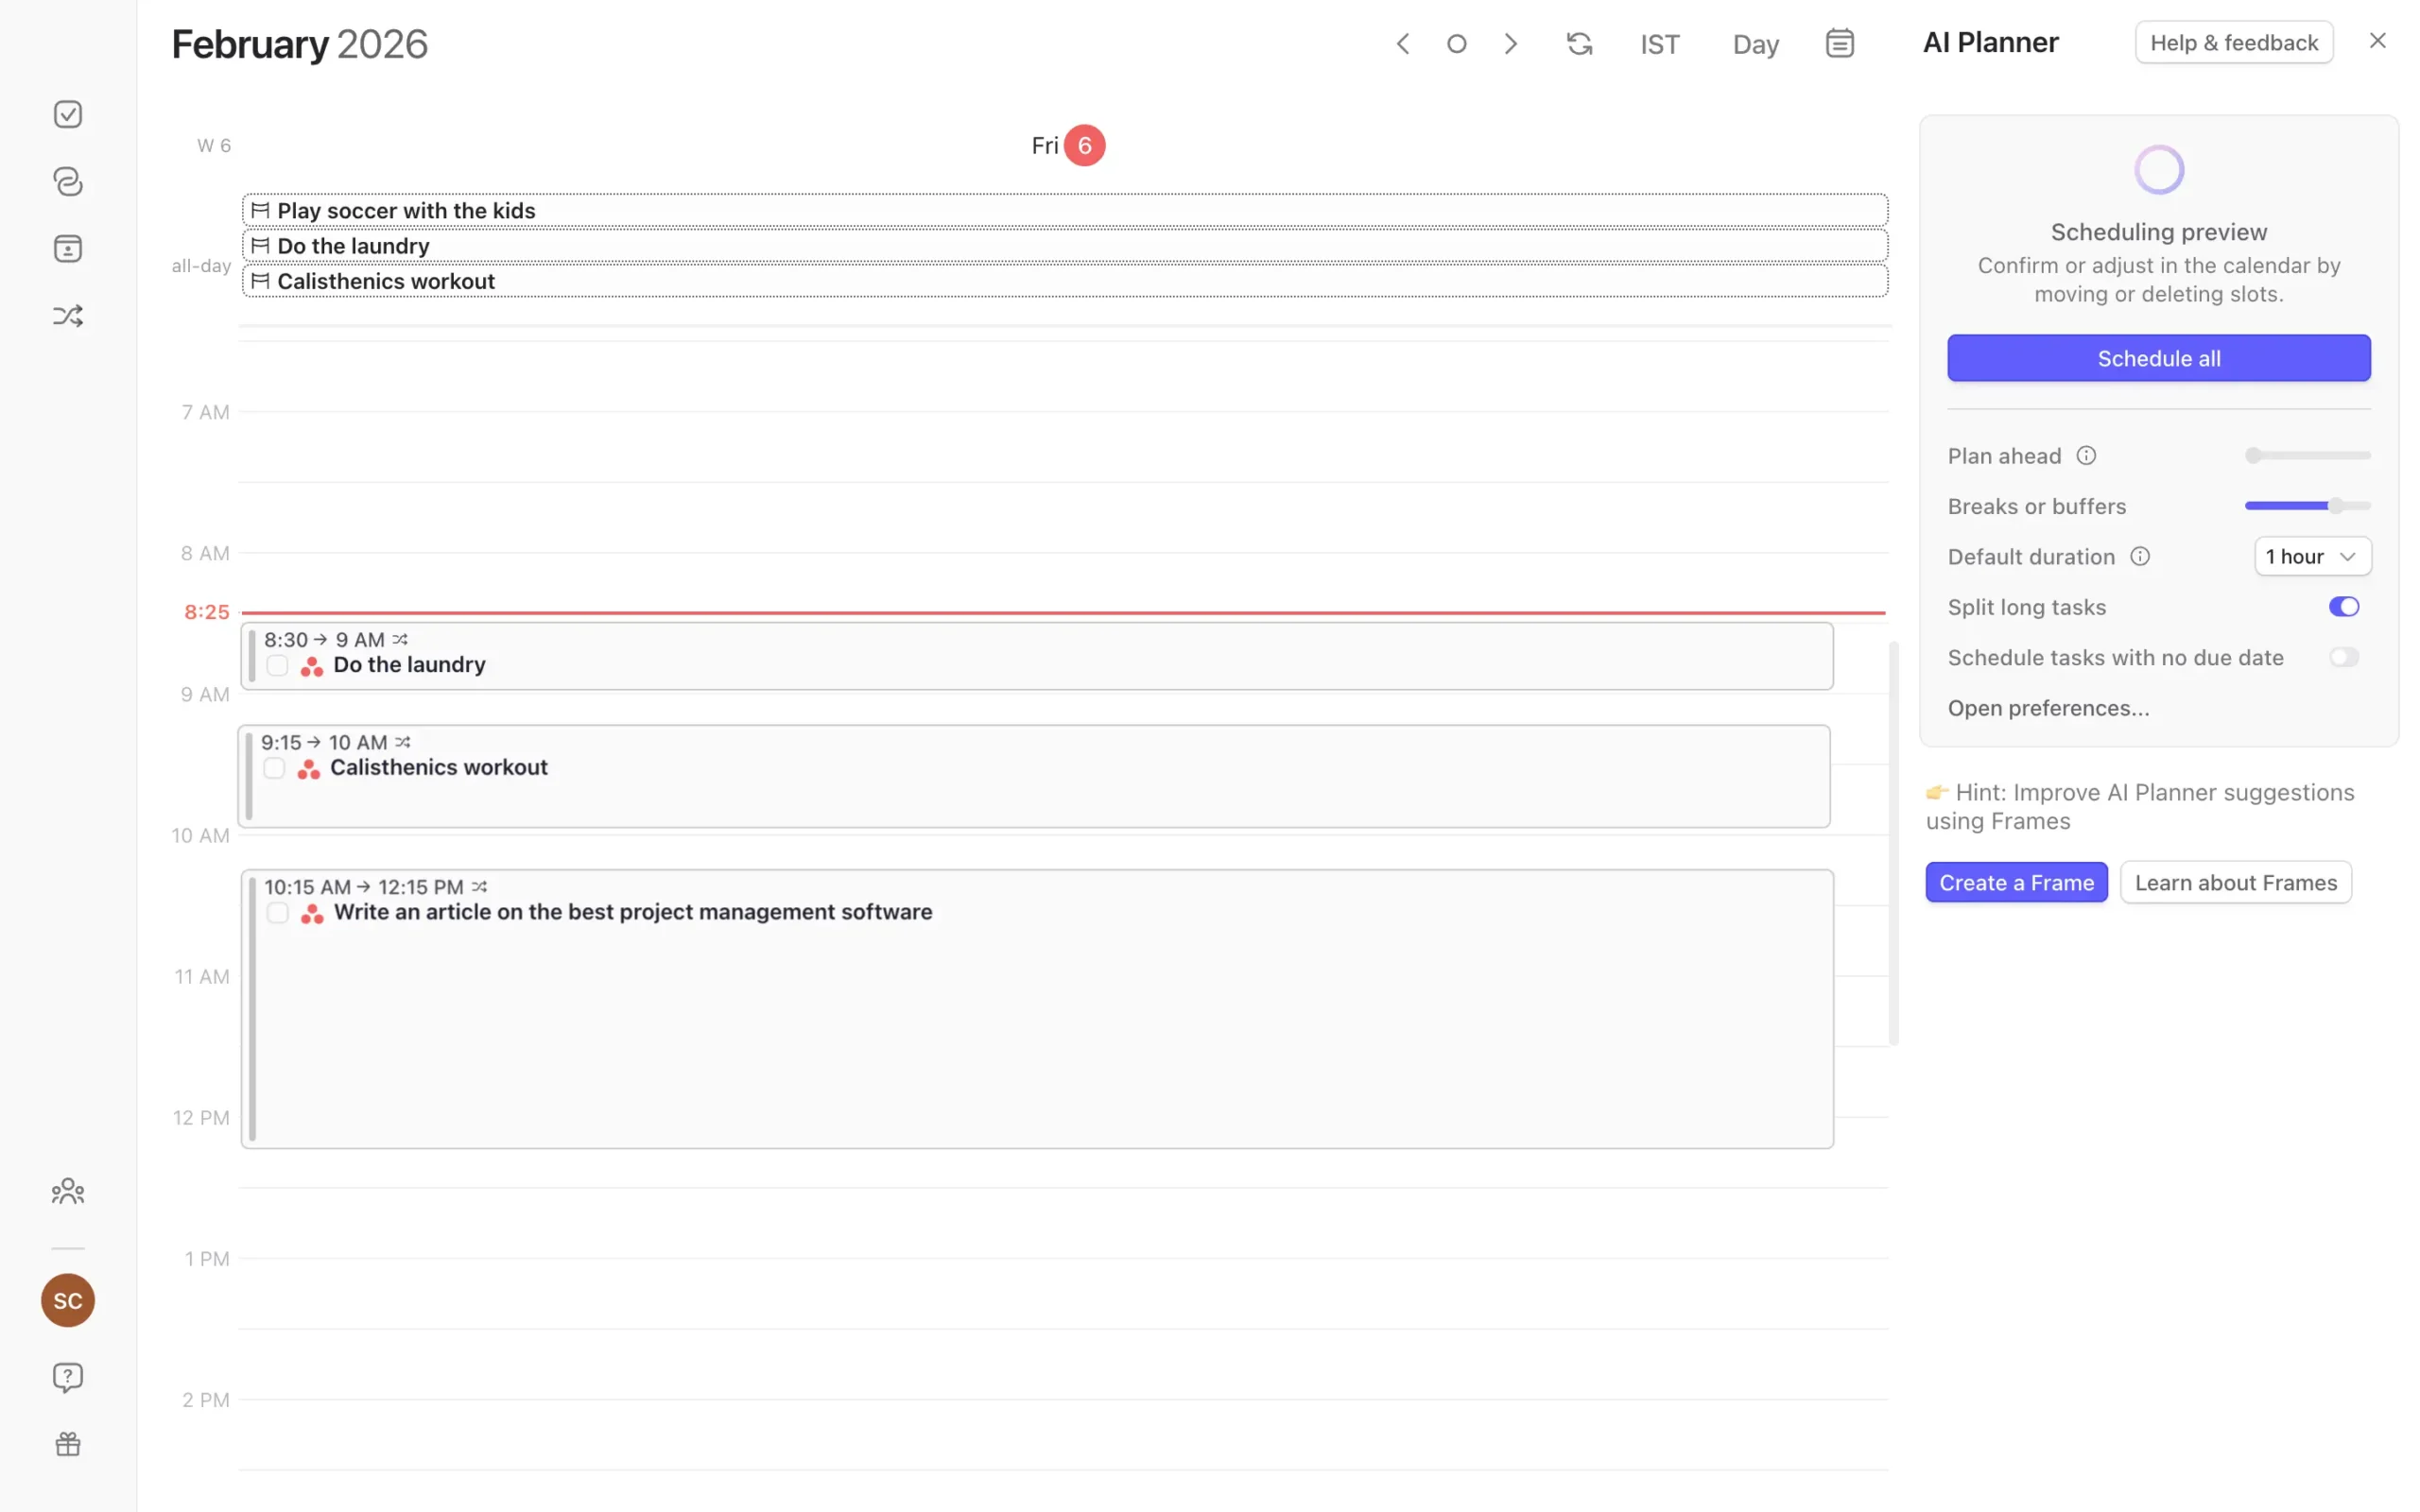The height and width of the screenshot is (1512, 2420).
Task: Open the contacts card icon in sidebar
Action: (x=67, y=248)
